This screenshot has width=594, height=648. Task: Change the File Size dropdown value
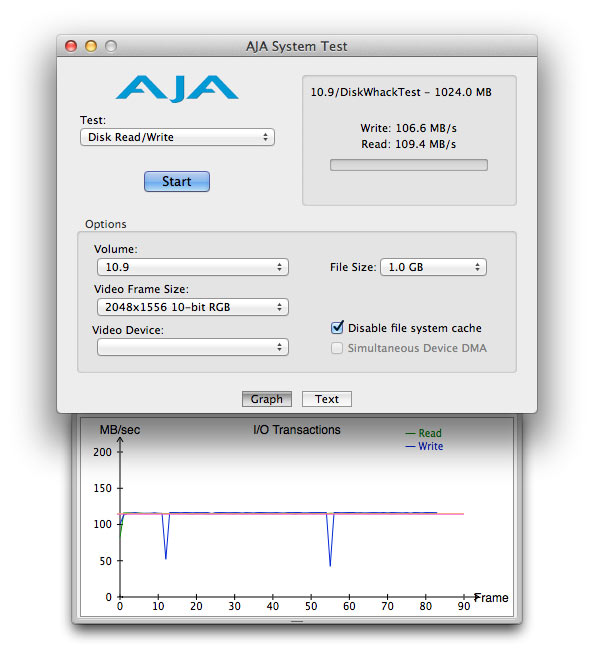point(433,267)
